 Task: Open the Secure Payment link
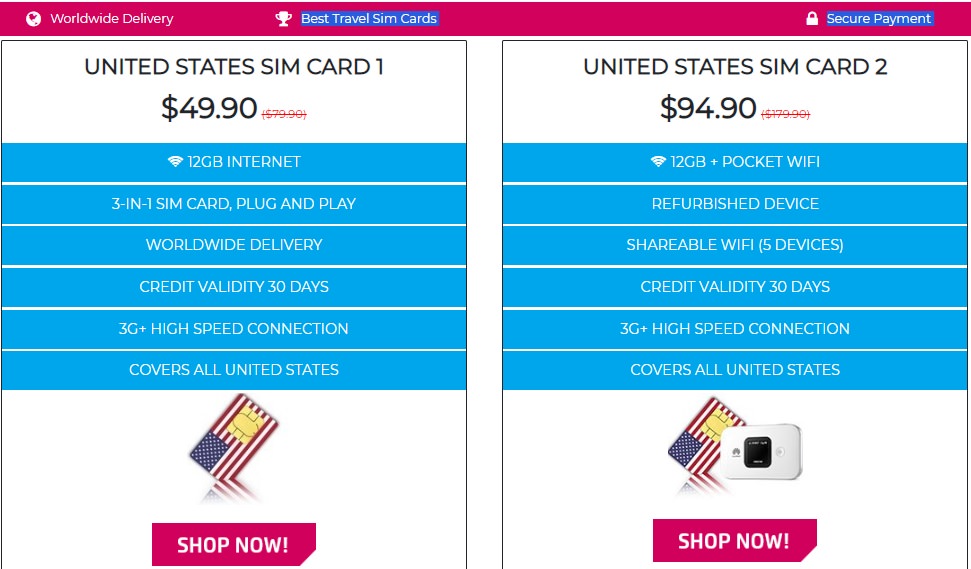point(879,19)
